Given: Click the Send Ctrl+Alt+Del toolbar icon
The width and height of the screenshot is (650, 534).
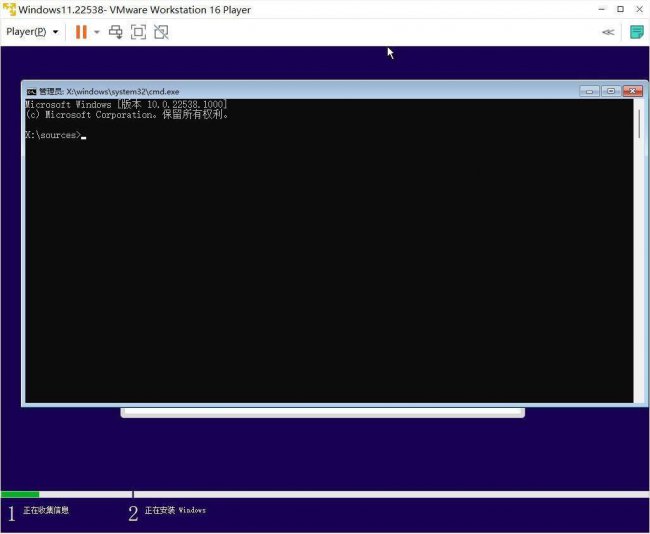Looking at the screenshot, I should pos(116,32).
